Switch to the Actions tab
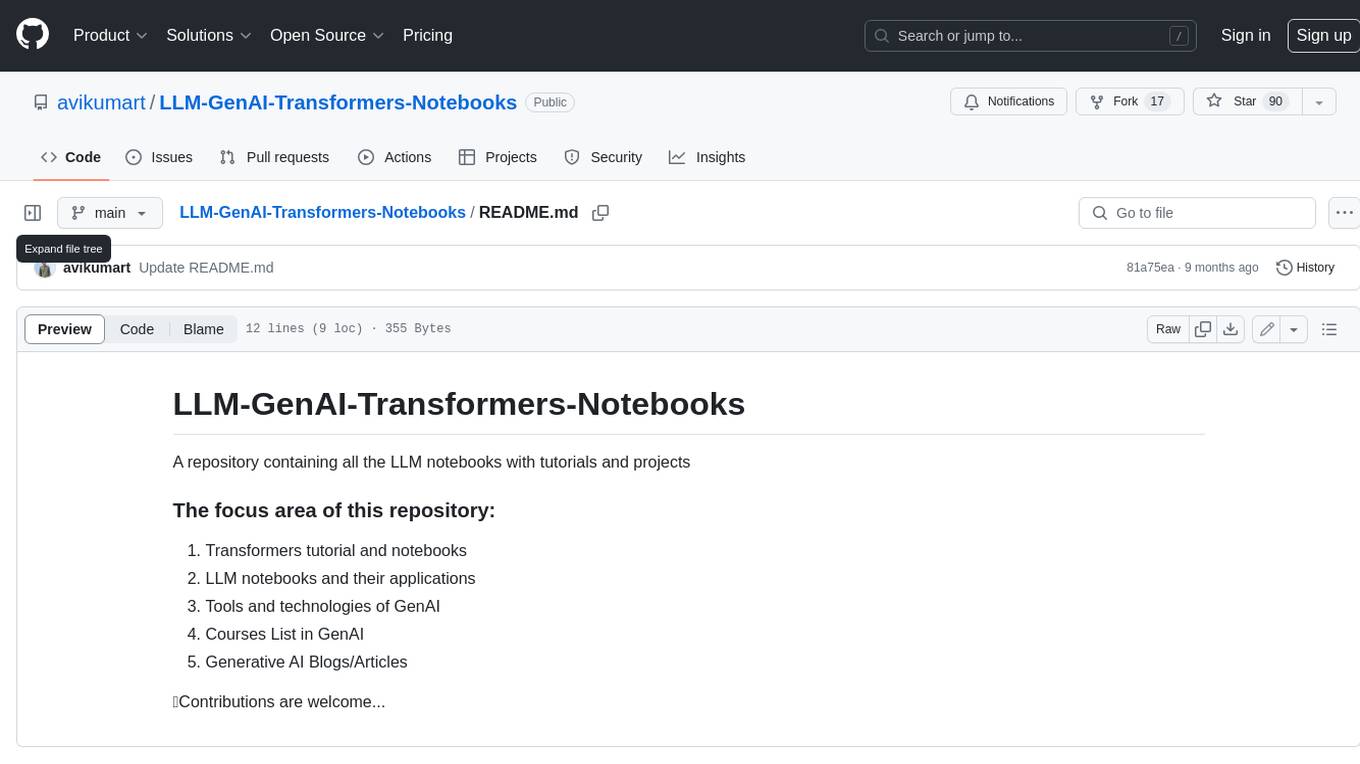Viewport: 1360px width, 764px height. pyautogui.click(x=394, y=157)
